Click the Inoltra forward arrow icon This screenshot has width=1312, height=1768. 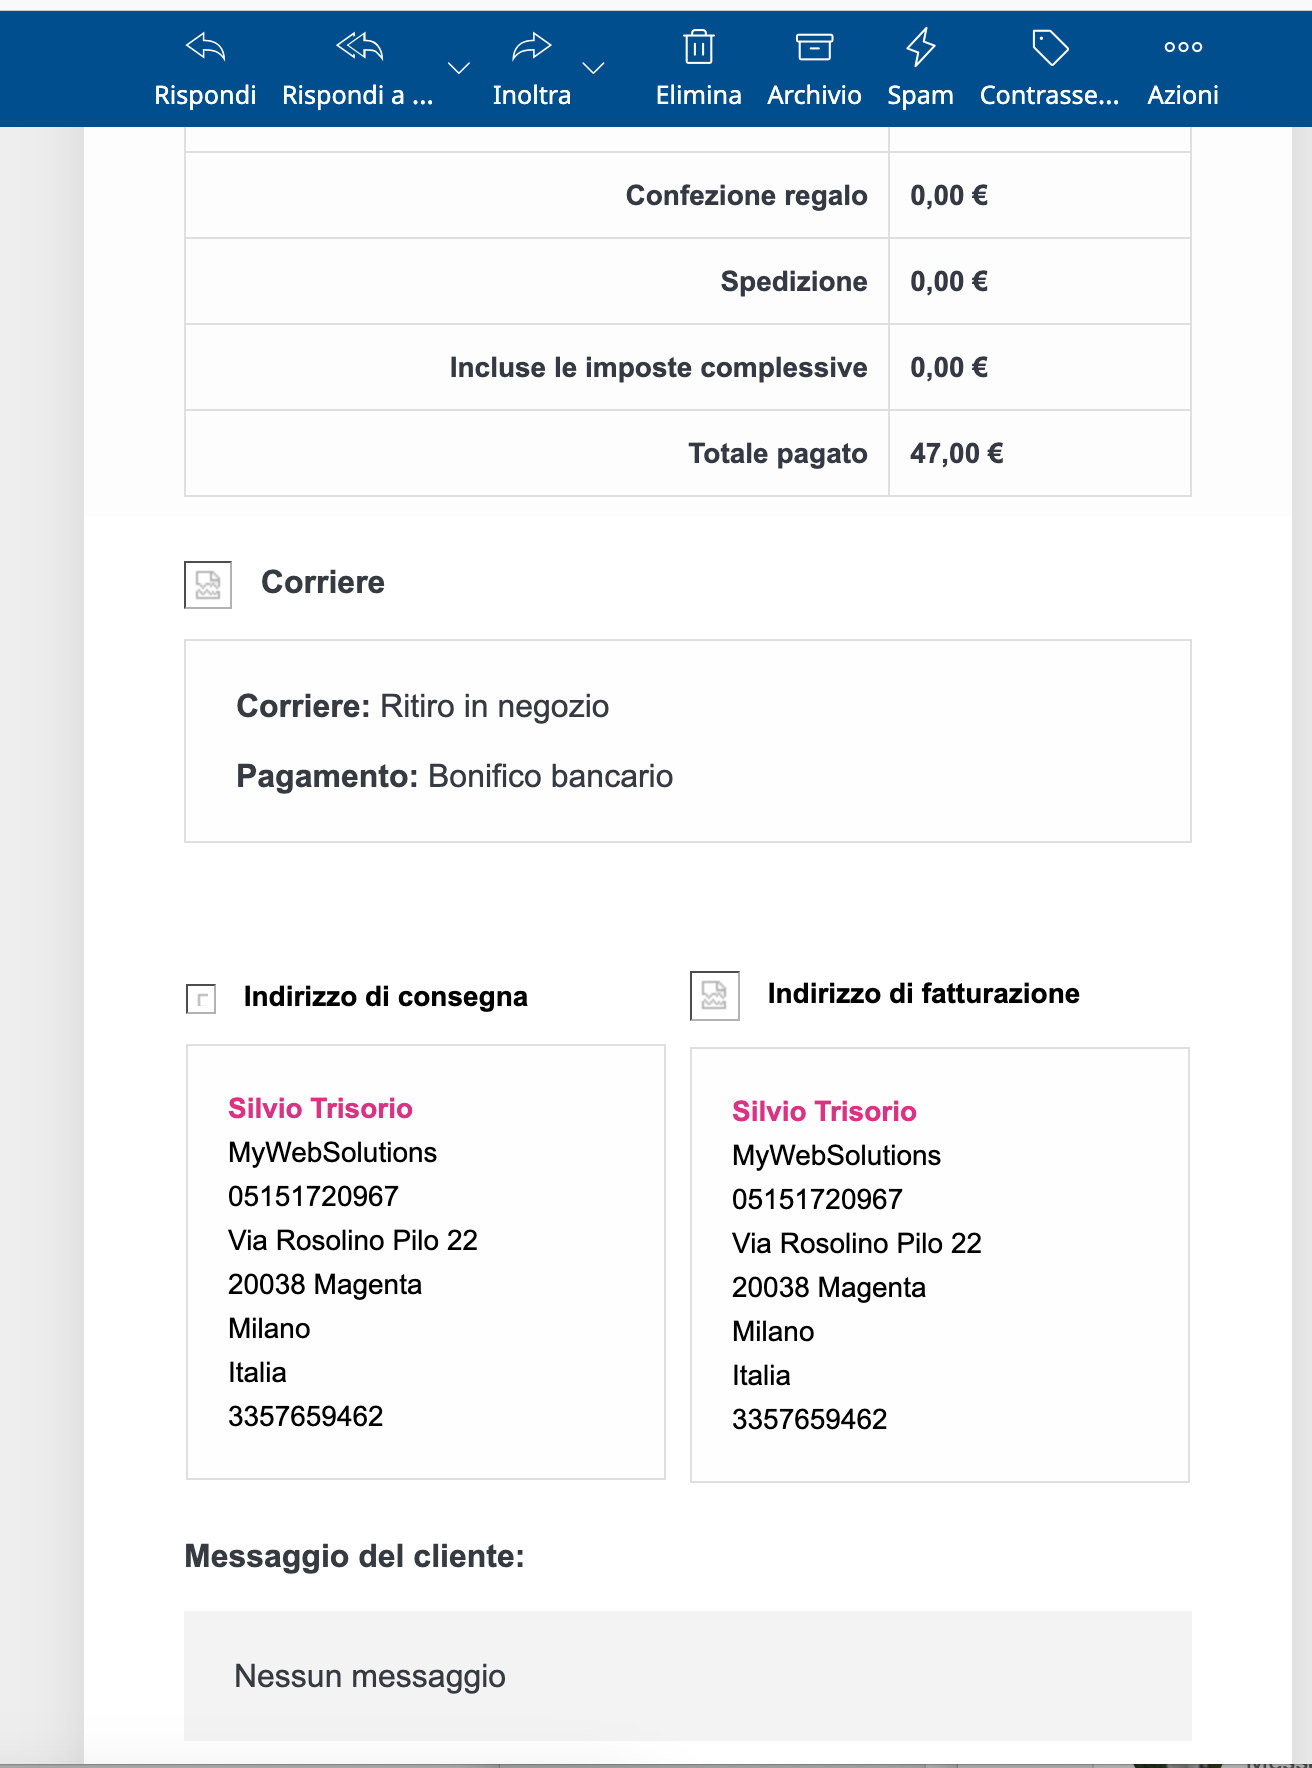click(531, 47)
